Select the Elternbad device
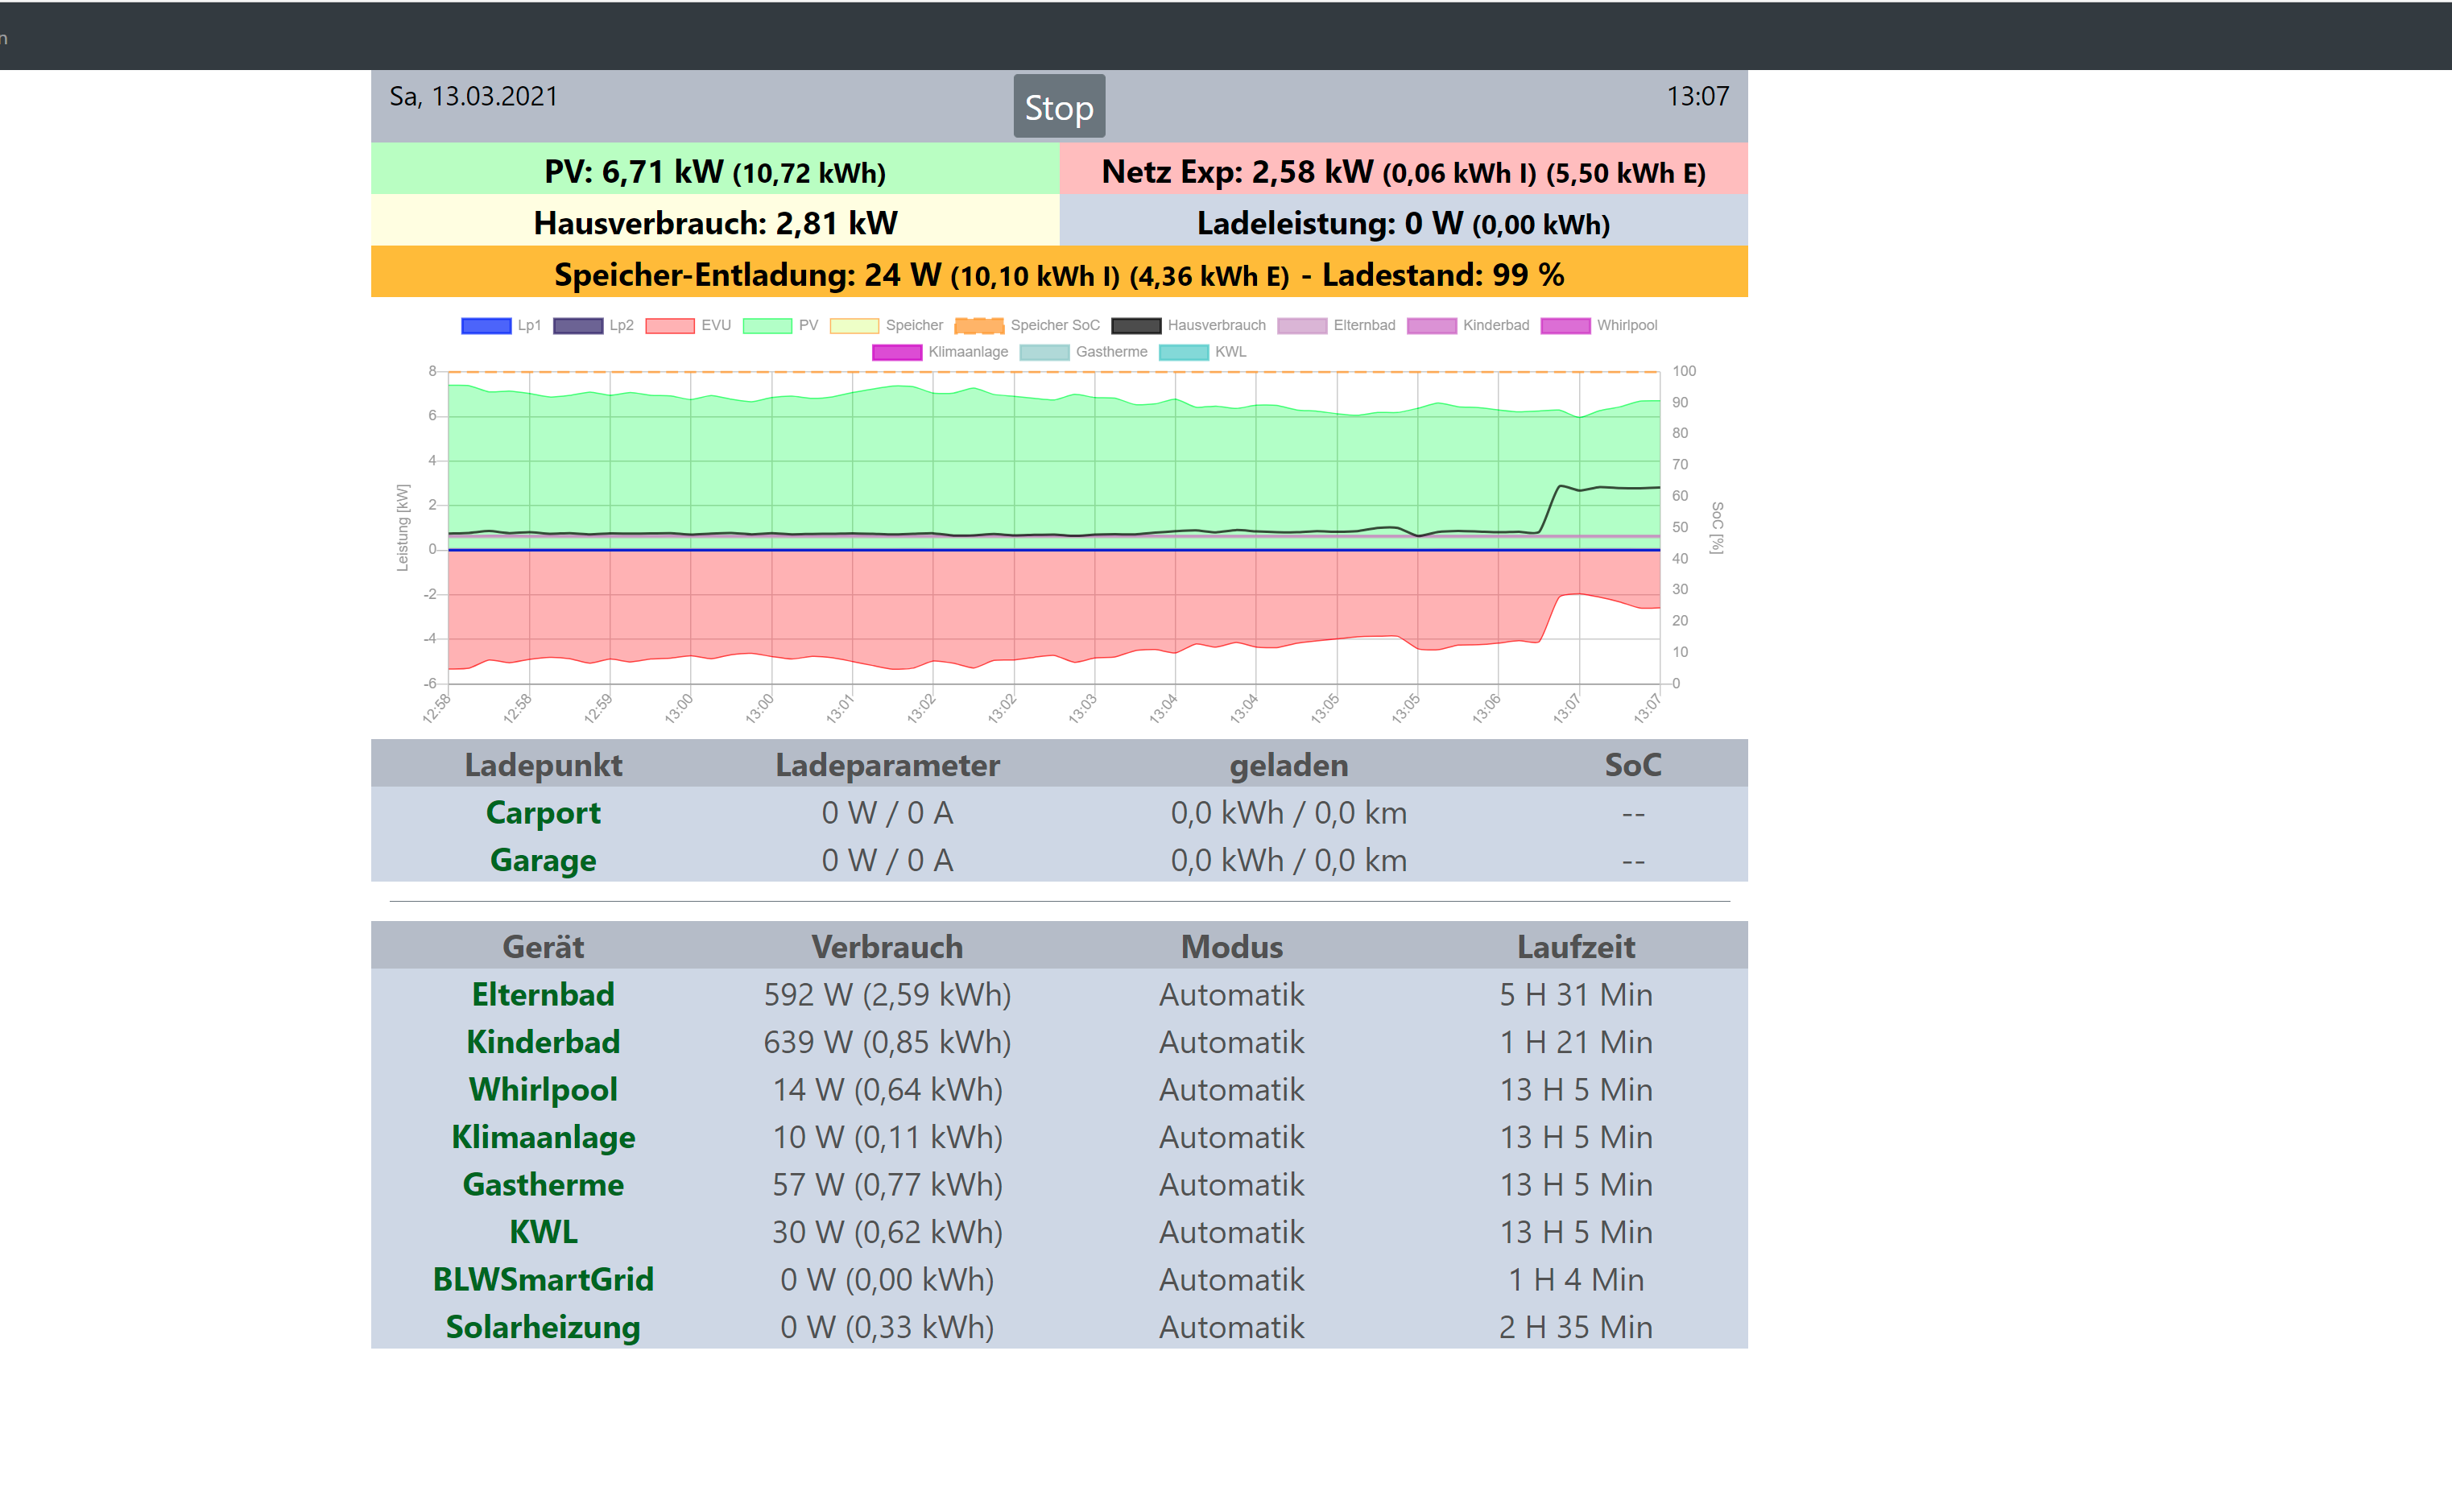Screen dimensions: 2452x1512 (x=543, y=995)
